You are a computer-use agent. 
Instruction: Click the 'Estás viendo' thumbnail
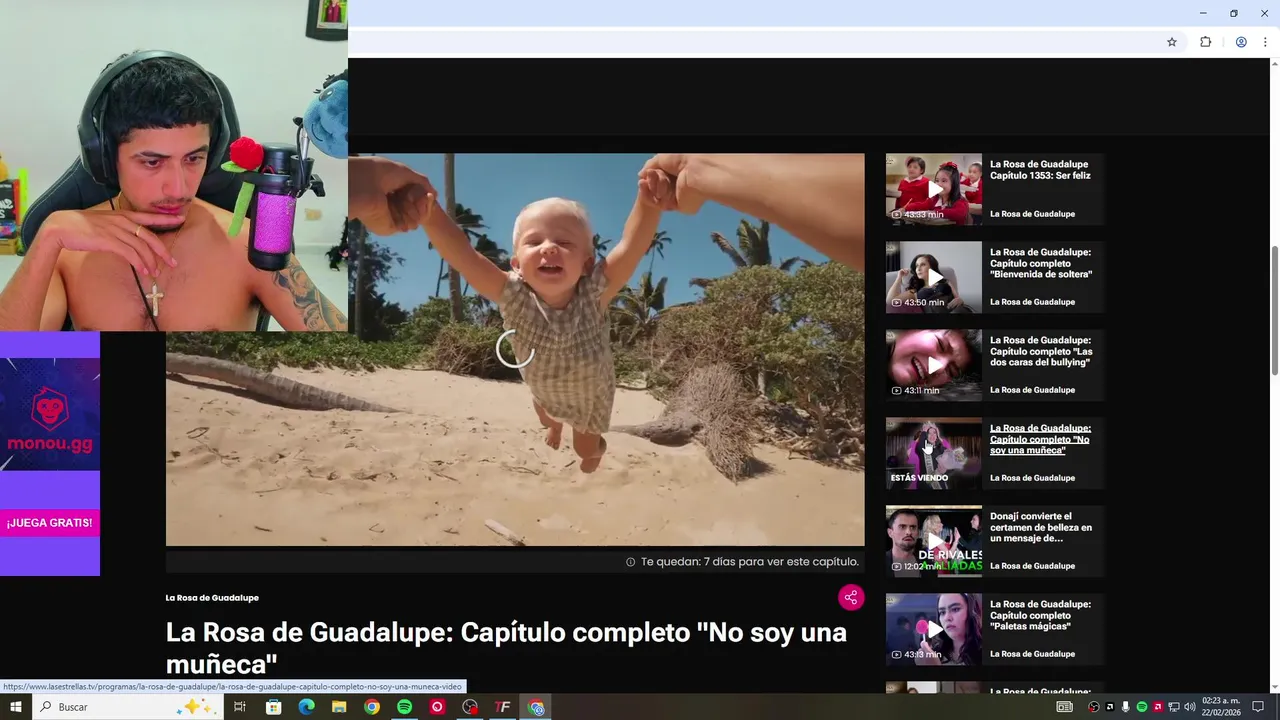coord(934,453)
